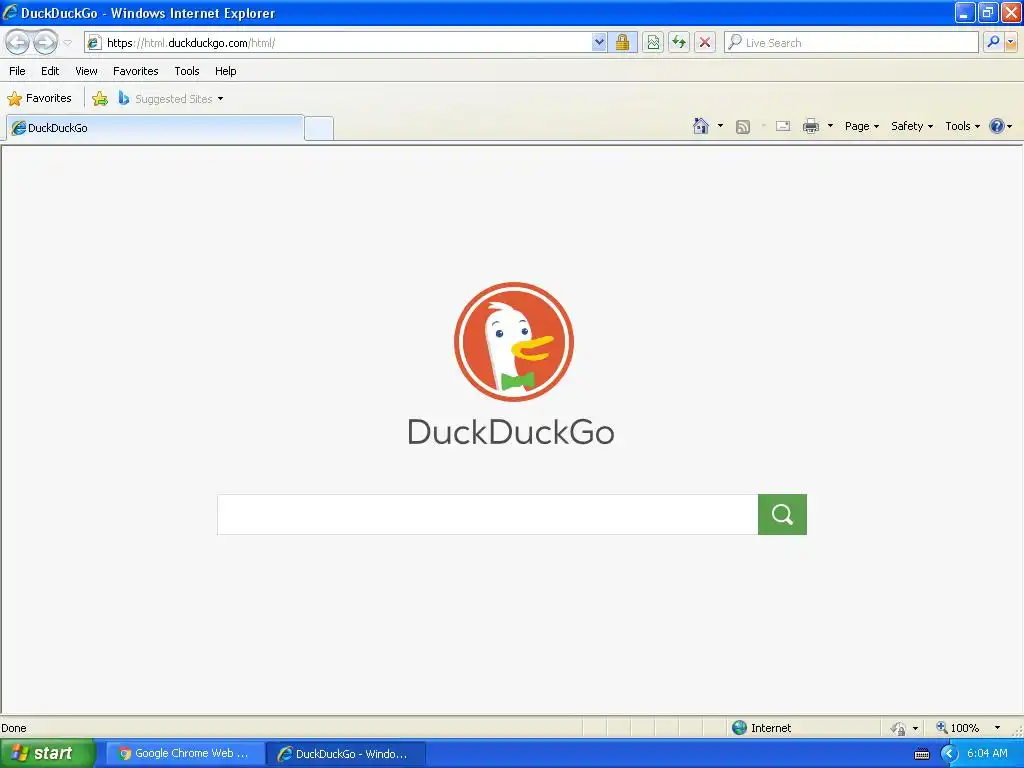This screenshot has height=768, width=1024.
Task: Click the address bar URL field
Action: click(x=346, y=43)
